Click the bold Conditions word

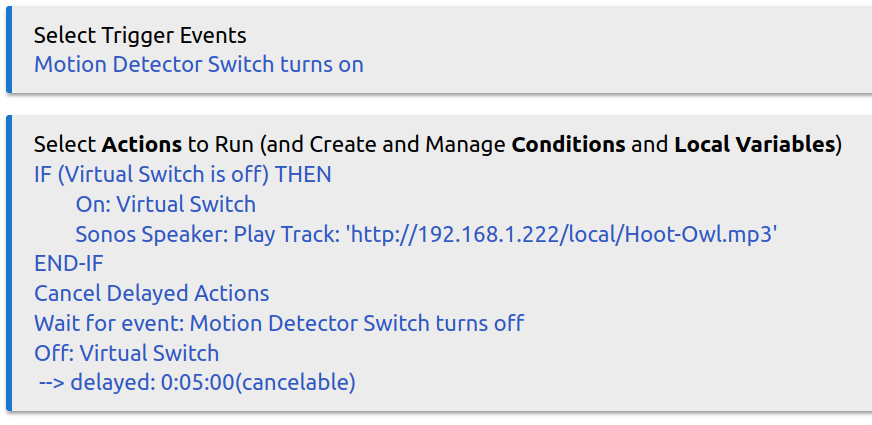(x=568, y=145)
